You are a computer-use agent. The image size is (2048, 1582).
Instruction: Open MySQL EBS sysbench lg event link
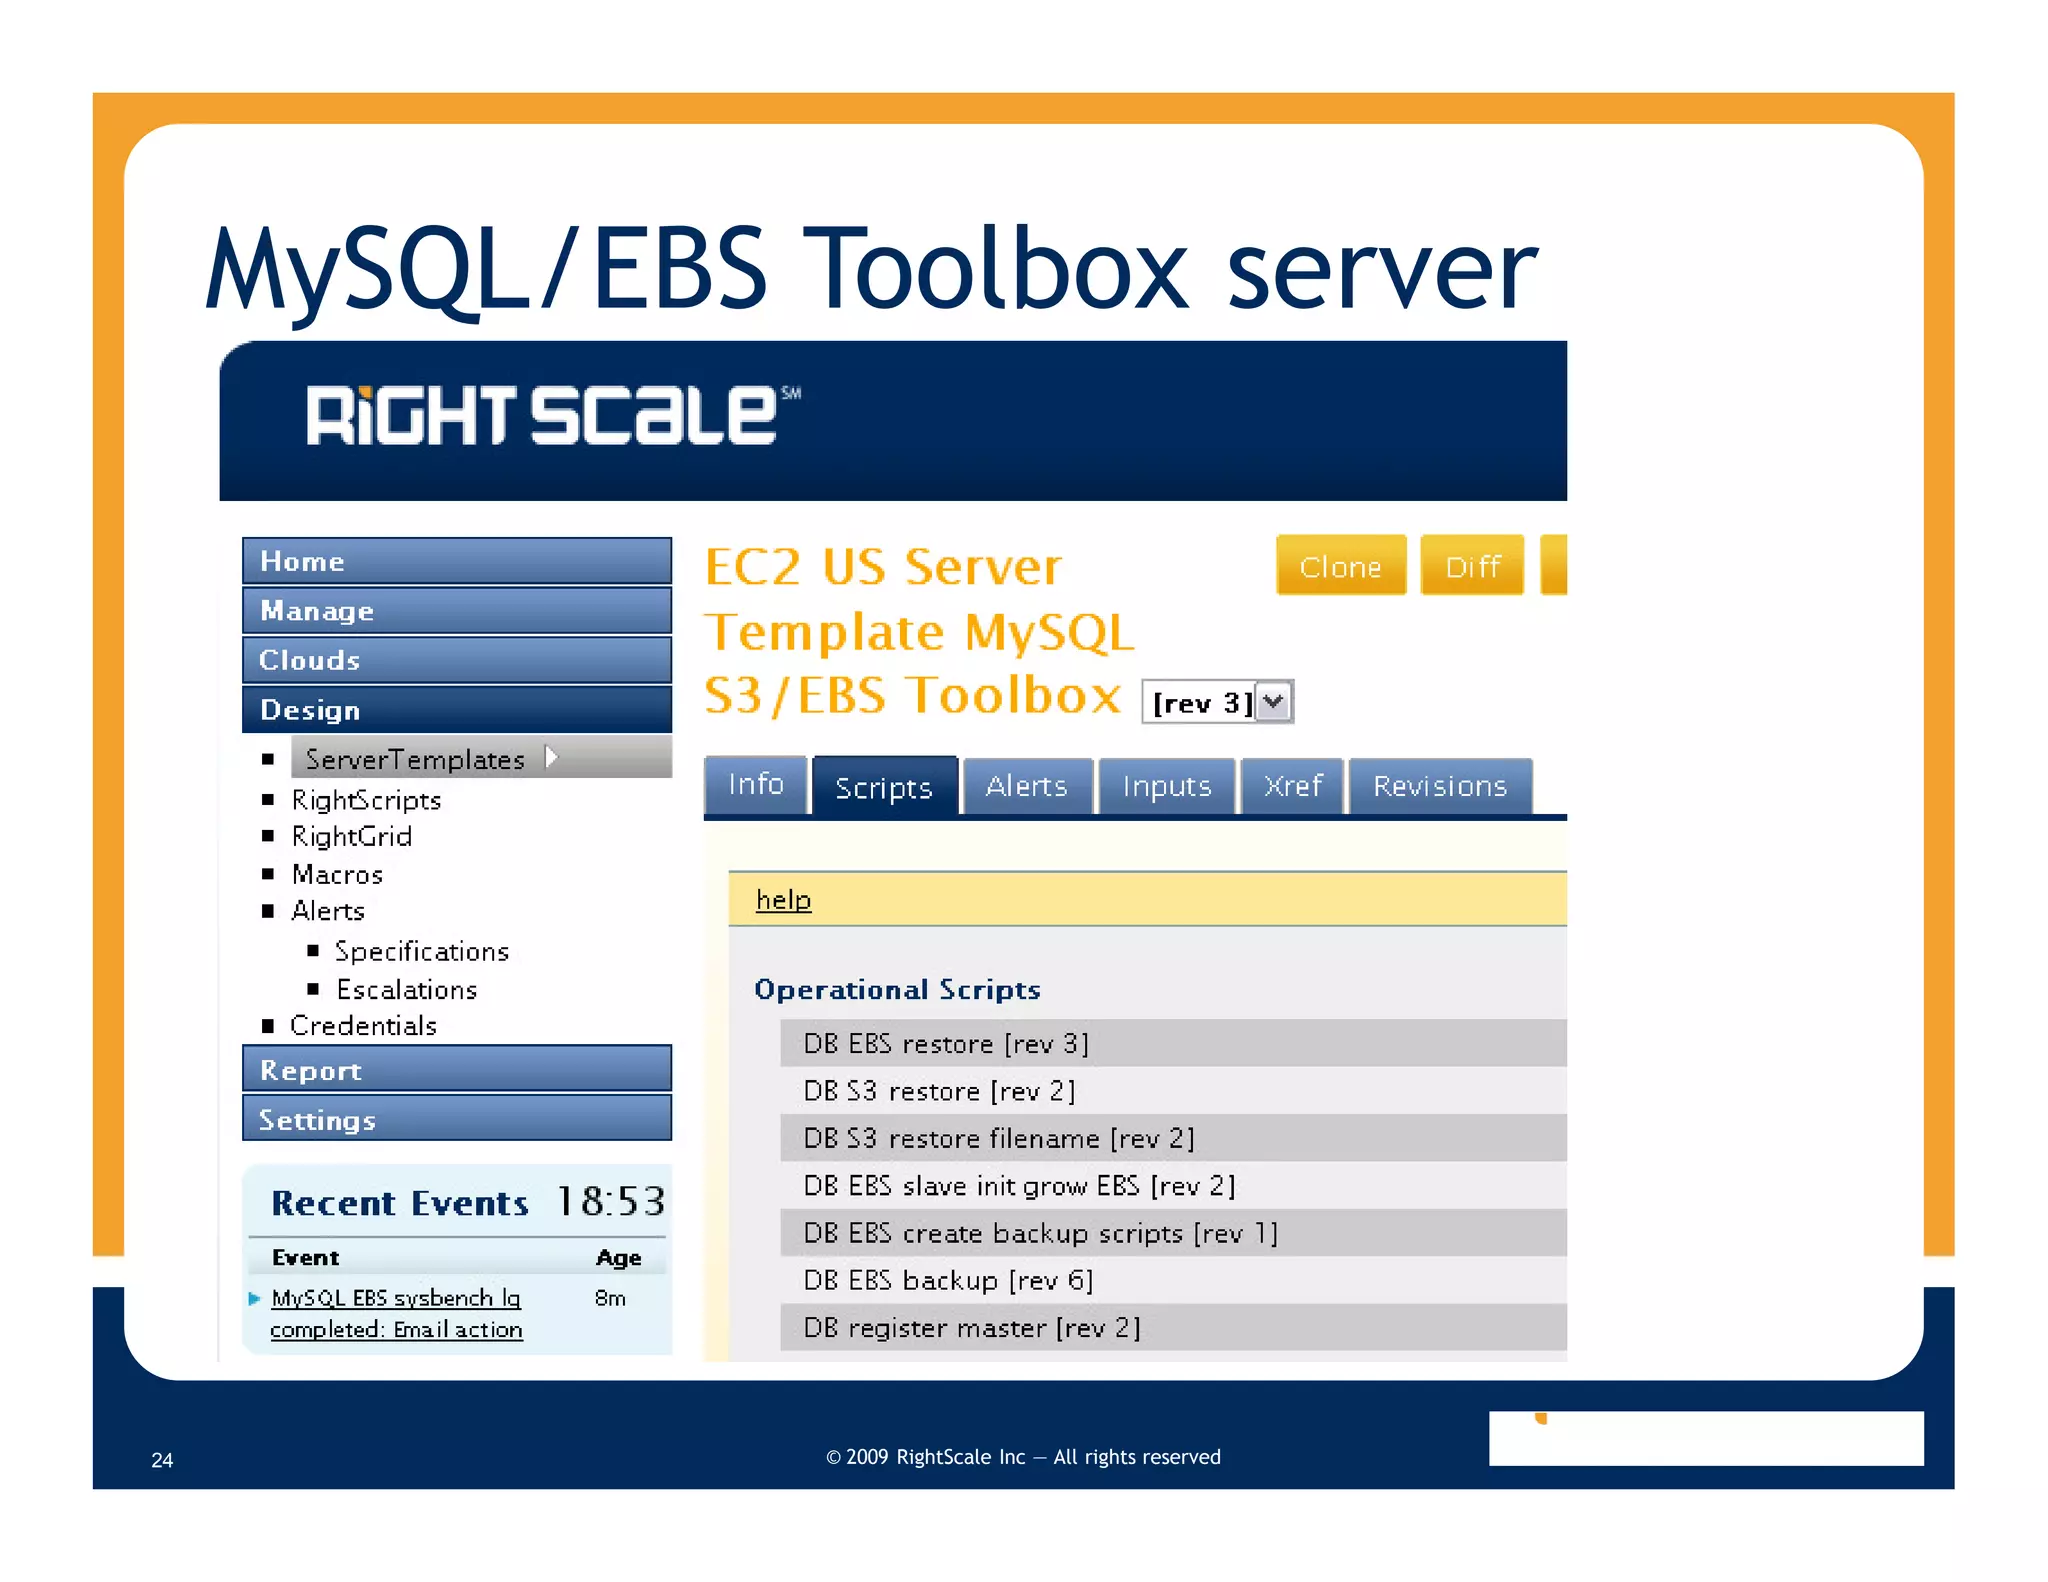(x=396, y=1313)
